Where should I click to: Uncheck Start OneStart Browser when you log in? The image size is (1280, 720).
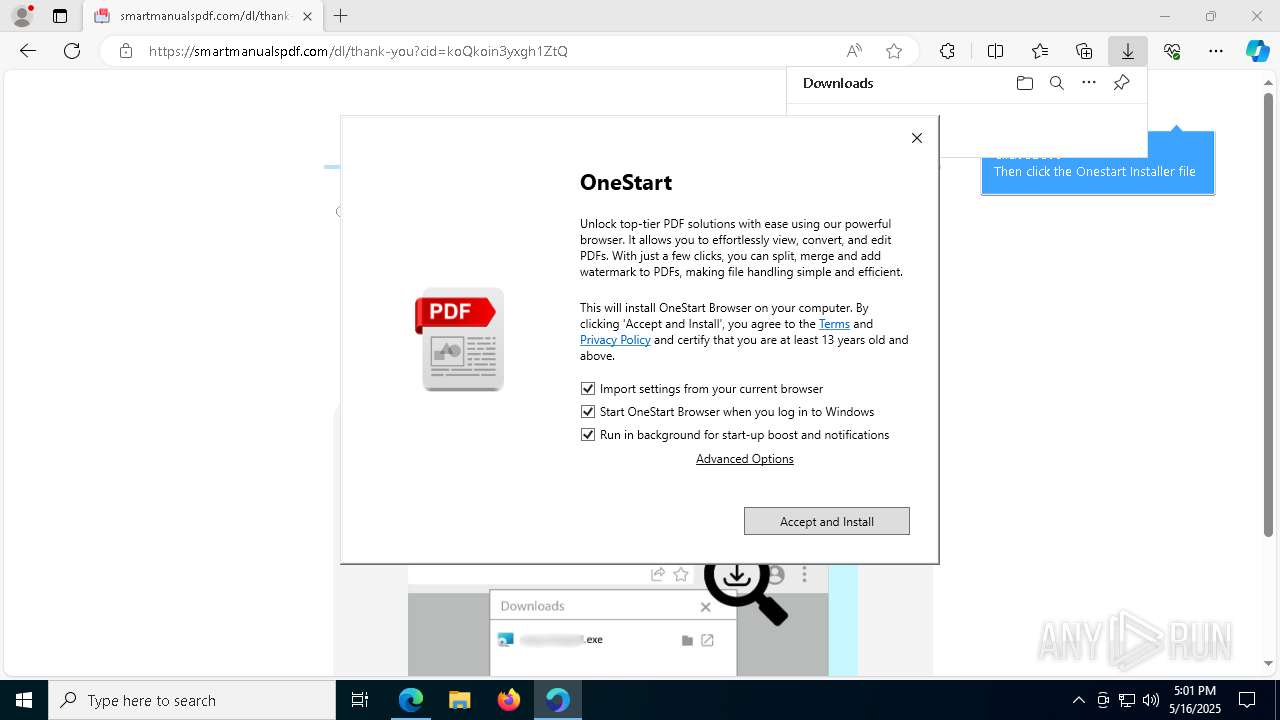pyautogui.click(x=588, y=411)
